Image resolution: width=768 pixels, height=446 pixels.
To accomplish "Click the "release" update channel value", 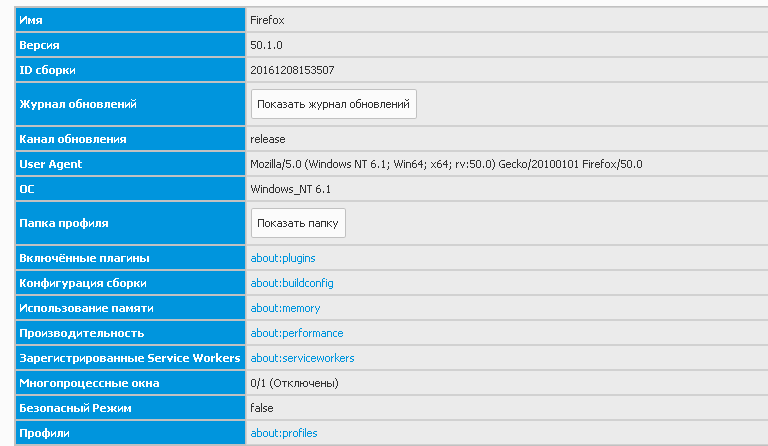I will tap(267, 139).
